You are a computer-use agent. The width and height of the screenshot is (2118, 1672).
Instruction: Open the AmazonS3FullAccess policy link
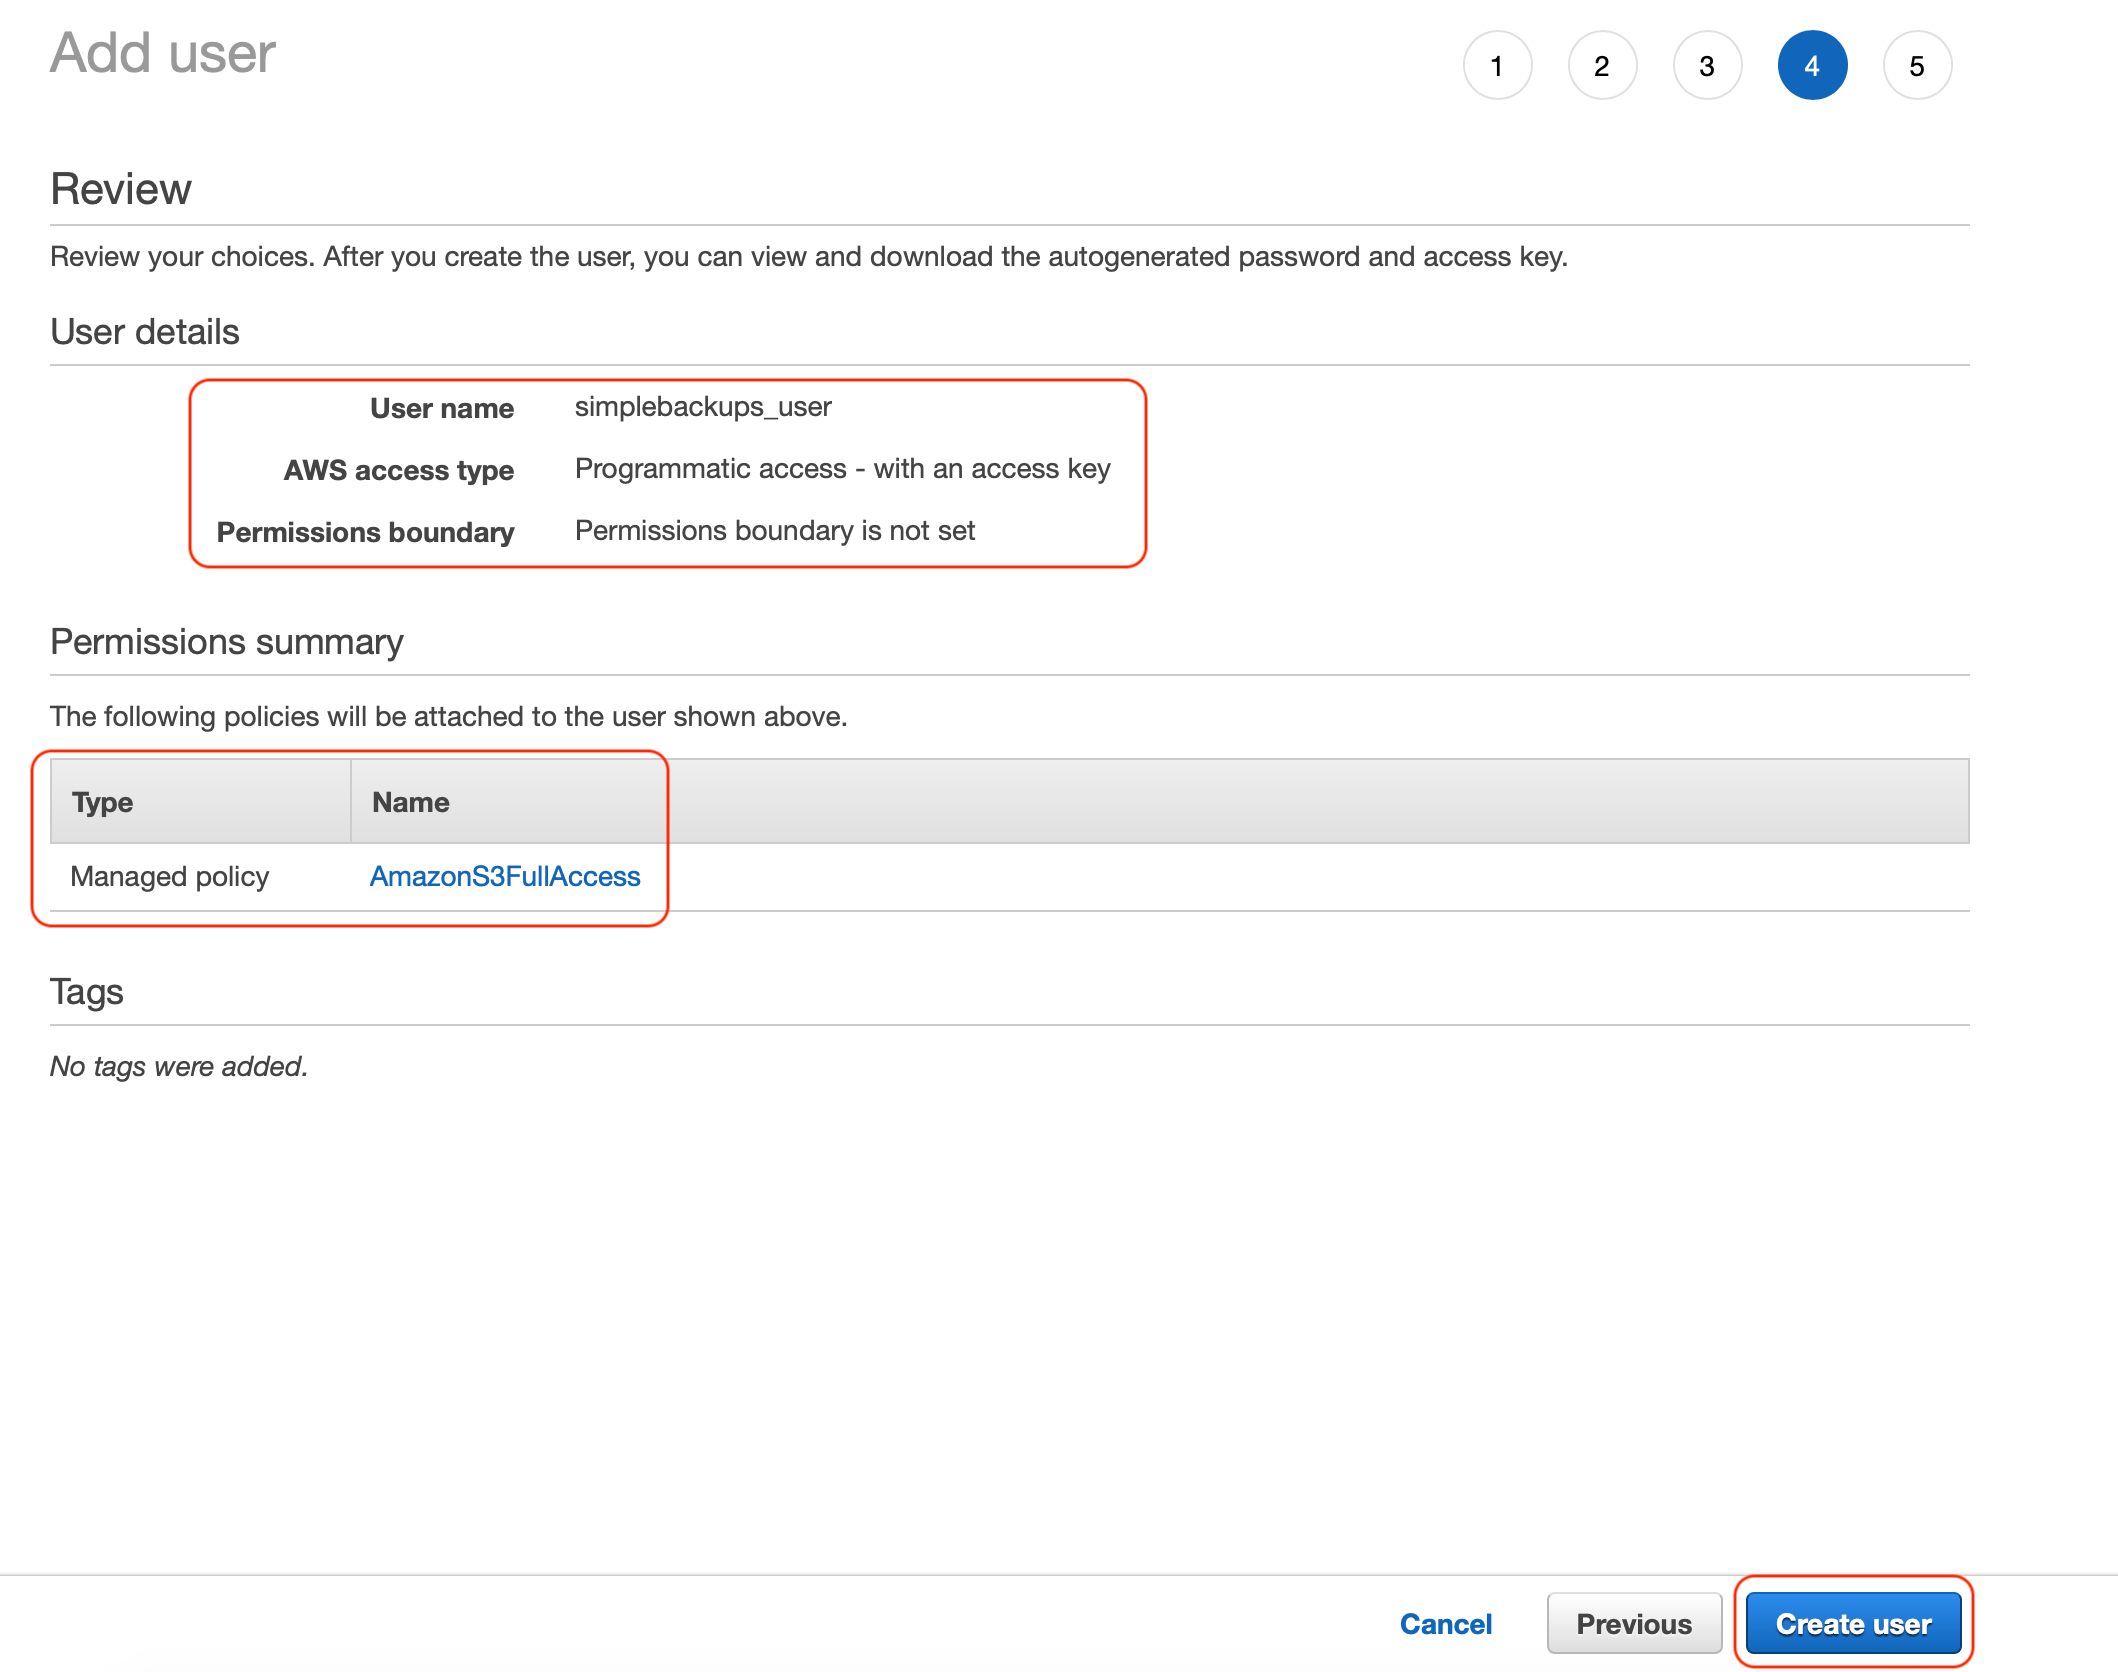505,876
